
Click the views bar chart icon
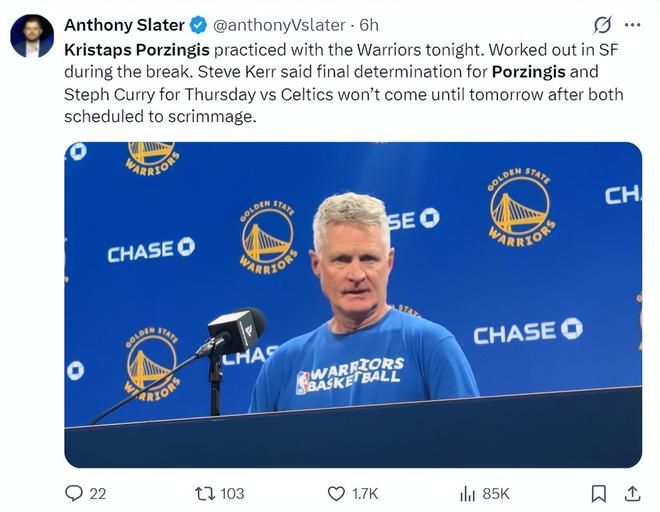point(467,493)
